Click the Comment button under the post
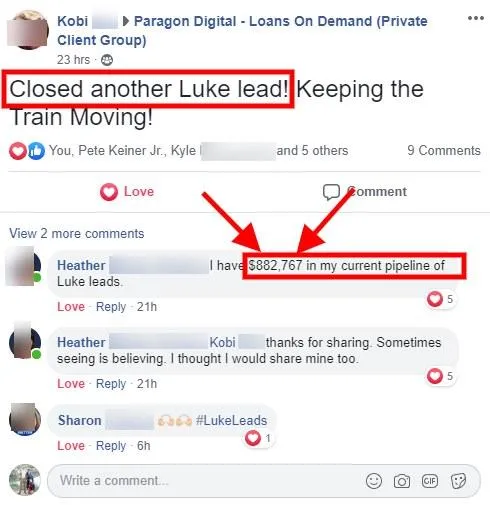Screen dimensions: 490x505 (x=365, y=192)
